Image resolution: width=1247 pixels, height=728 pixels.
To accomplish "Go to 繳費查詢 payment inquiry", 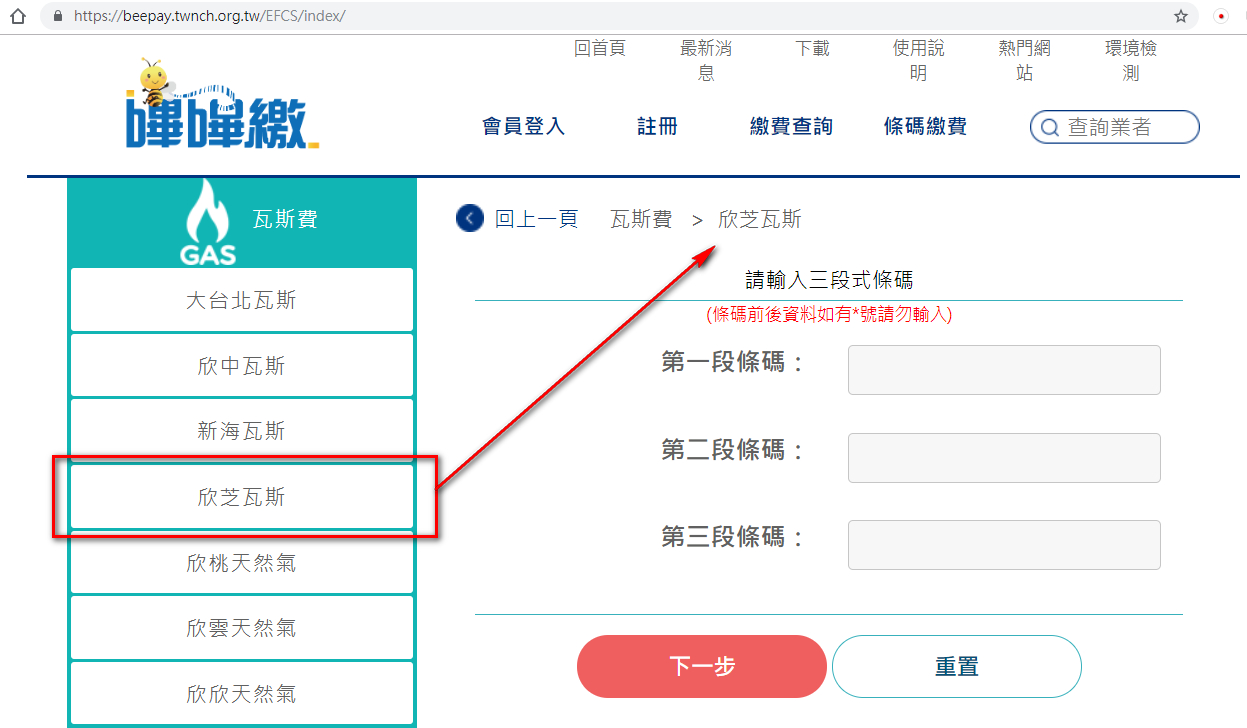I will pos(791,126).
